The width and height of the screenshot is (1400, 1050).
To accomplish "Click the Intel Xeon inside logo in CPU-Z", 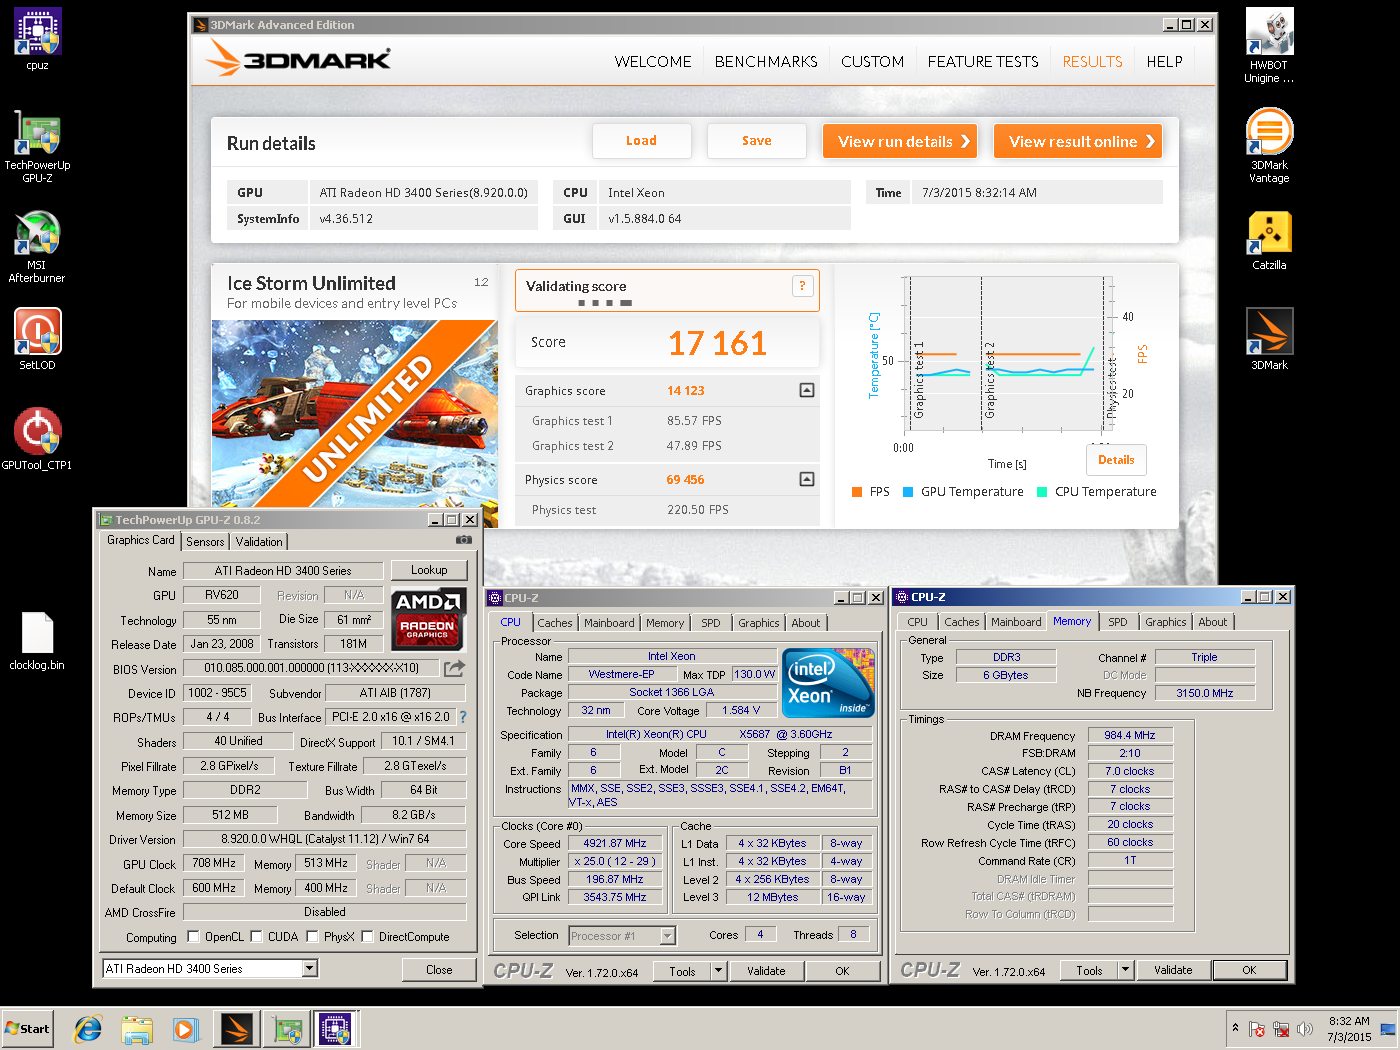I will (x=828, y=684).
